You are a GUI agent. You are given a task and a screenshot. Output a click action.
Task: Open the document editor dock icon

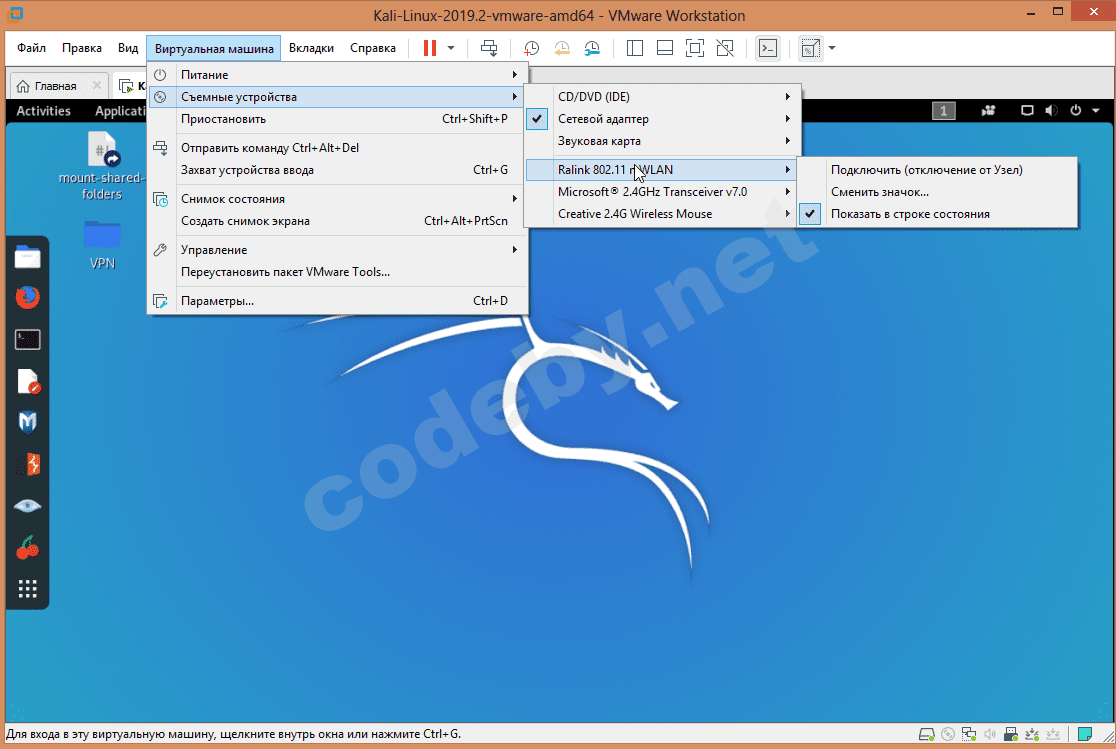coord(27,382)
